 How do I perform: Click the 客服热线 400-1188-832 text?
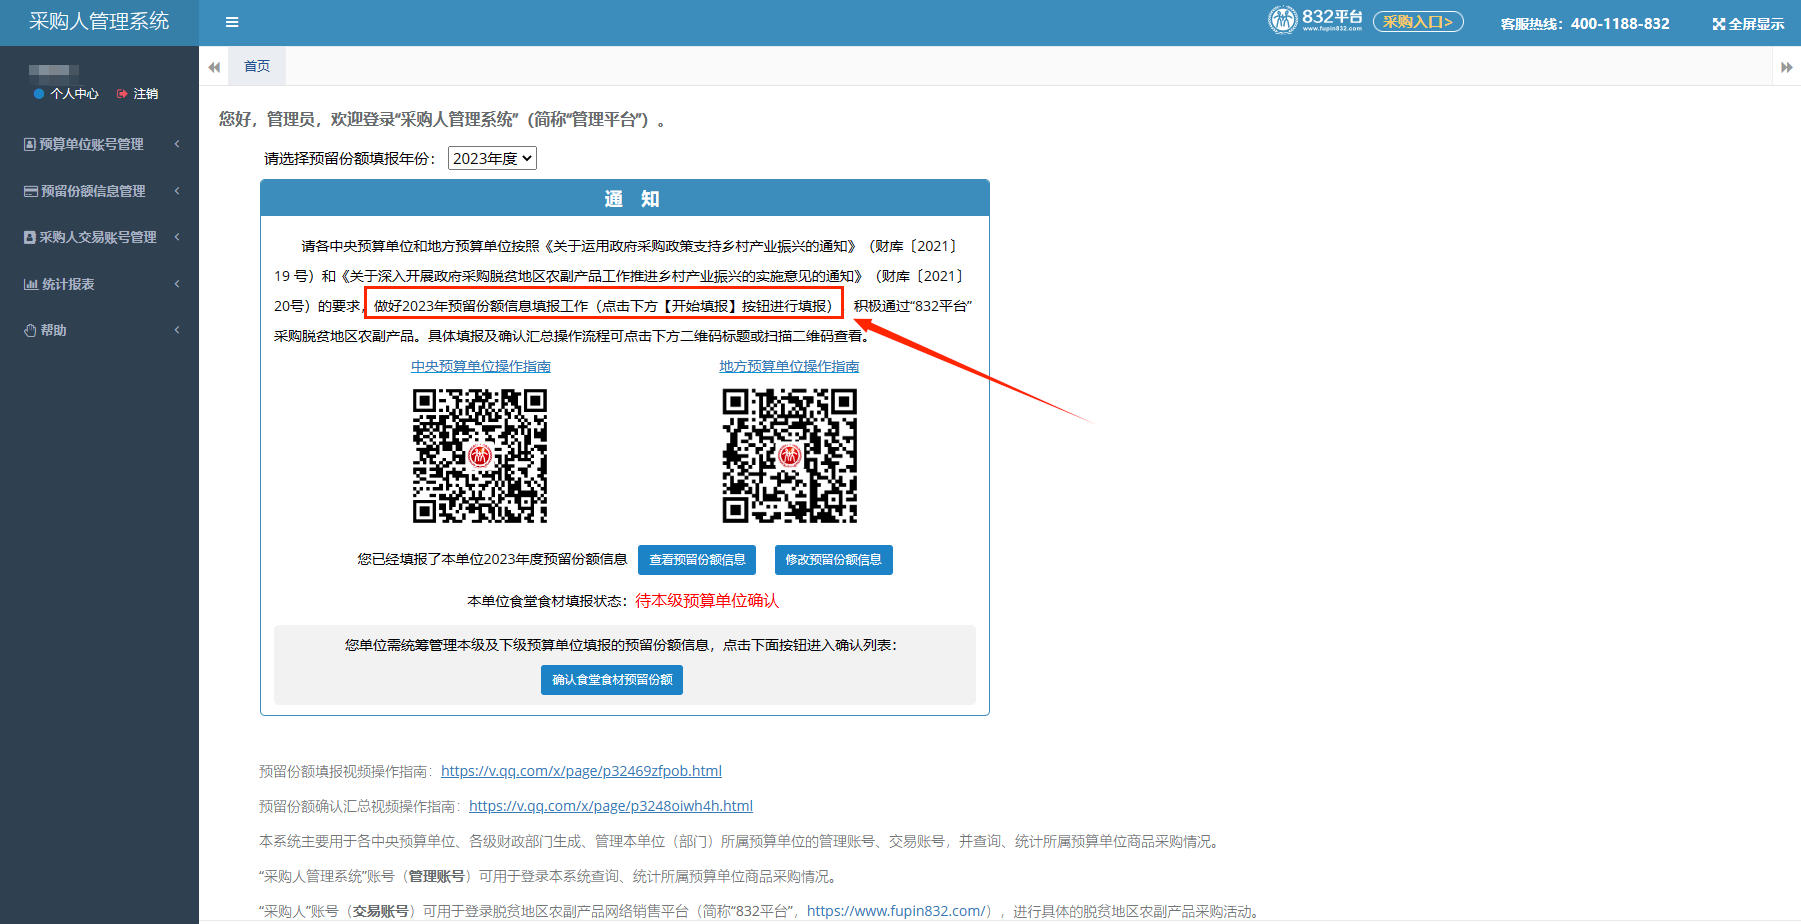click(1585, 24)
